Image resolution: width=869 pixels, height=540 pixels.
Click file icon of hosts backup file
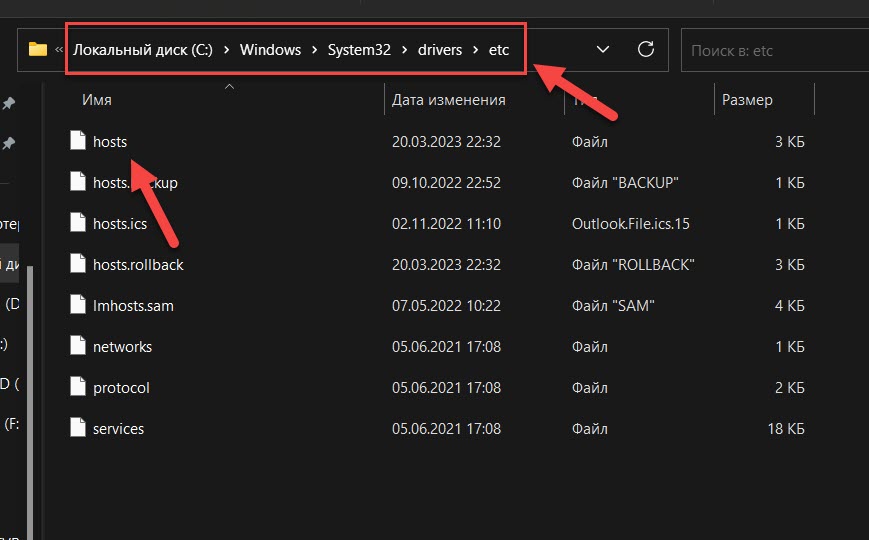click(78, 181)
